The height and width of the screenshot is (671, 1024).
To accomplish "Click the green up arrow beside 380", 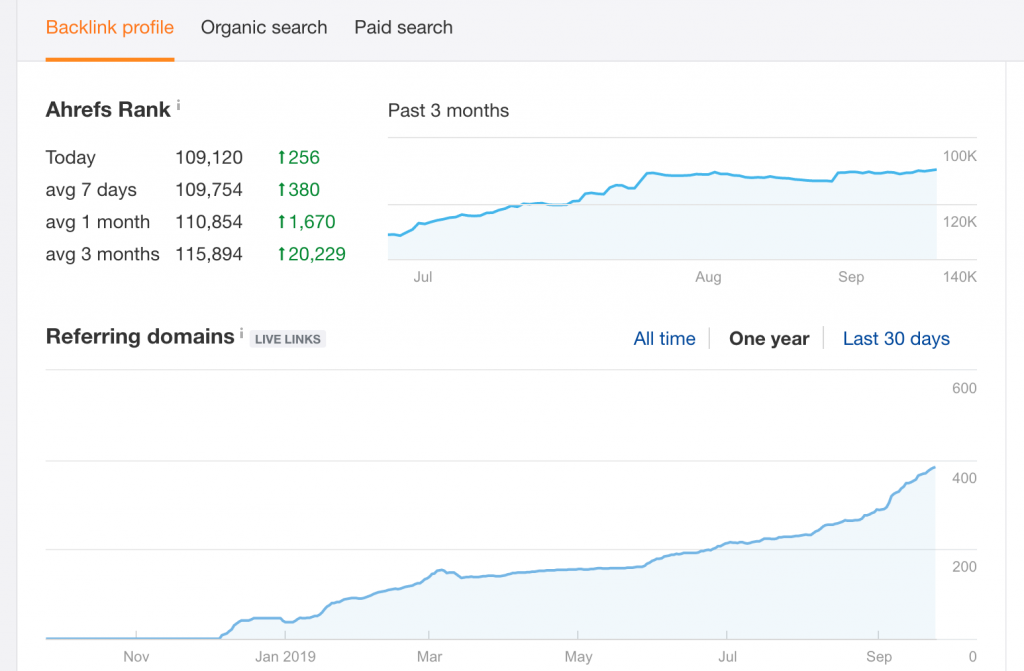I will (282, 190).
